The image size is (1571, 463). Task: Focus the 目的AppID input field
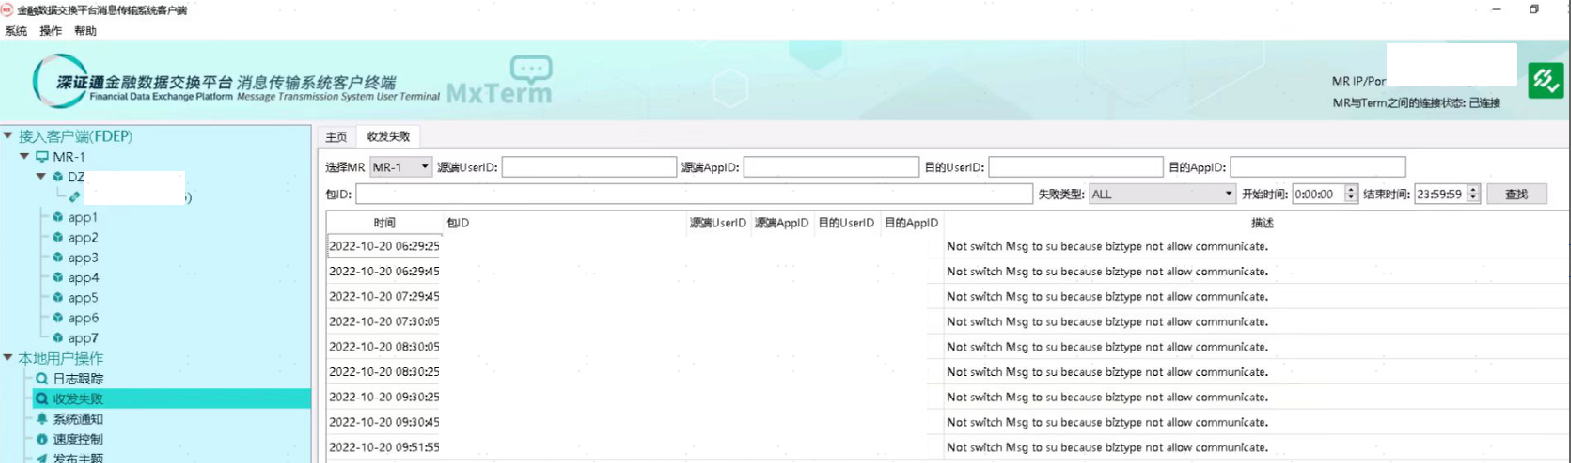point(1317,167)
